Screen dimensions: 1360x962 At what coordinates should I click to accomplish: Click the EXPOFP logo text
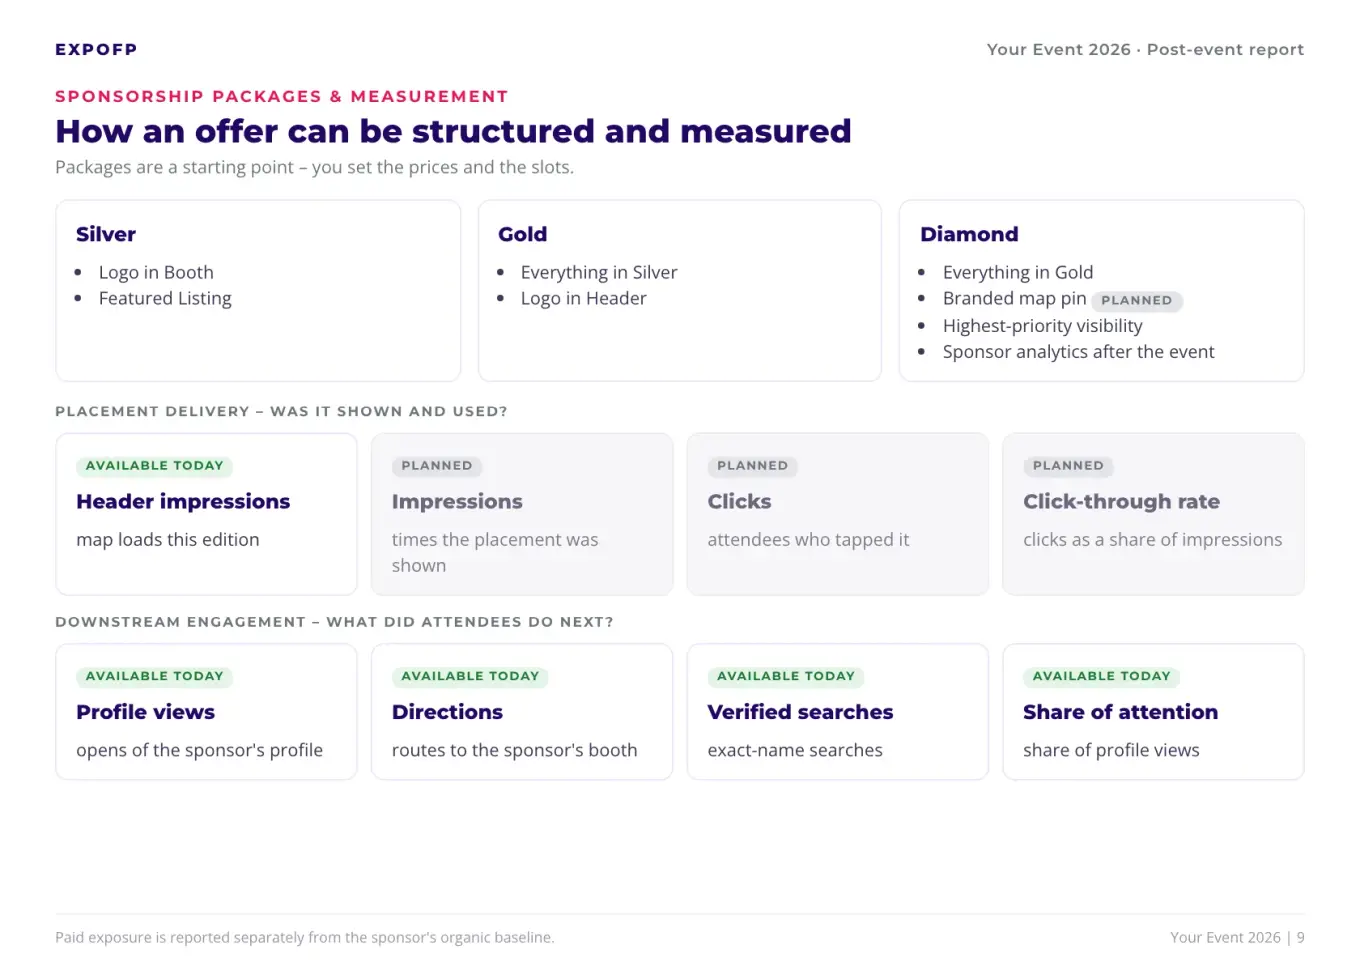pos(96,50)
